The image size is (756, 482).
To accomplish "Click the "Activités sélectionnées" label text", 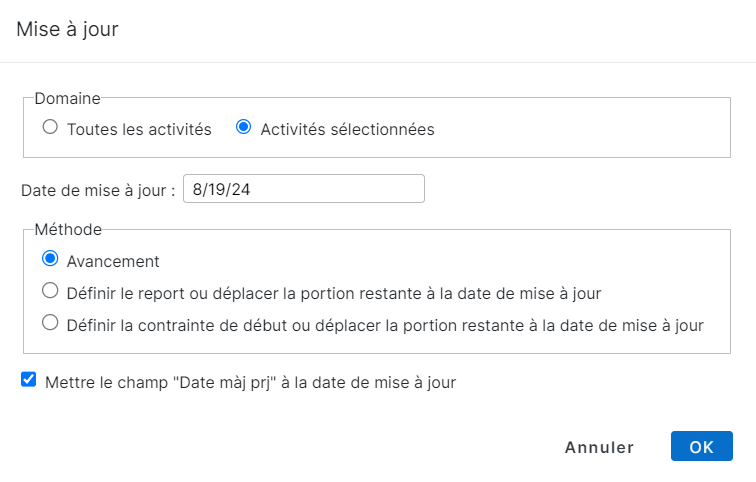I will pyautogui.click(x=347, y=129).
